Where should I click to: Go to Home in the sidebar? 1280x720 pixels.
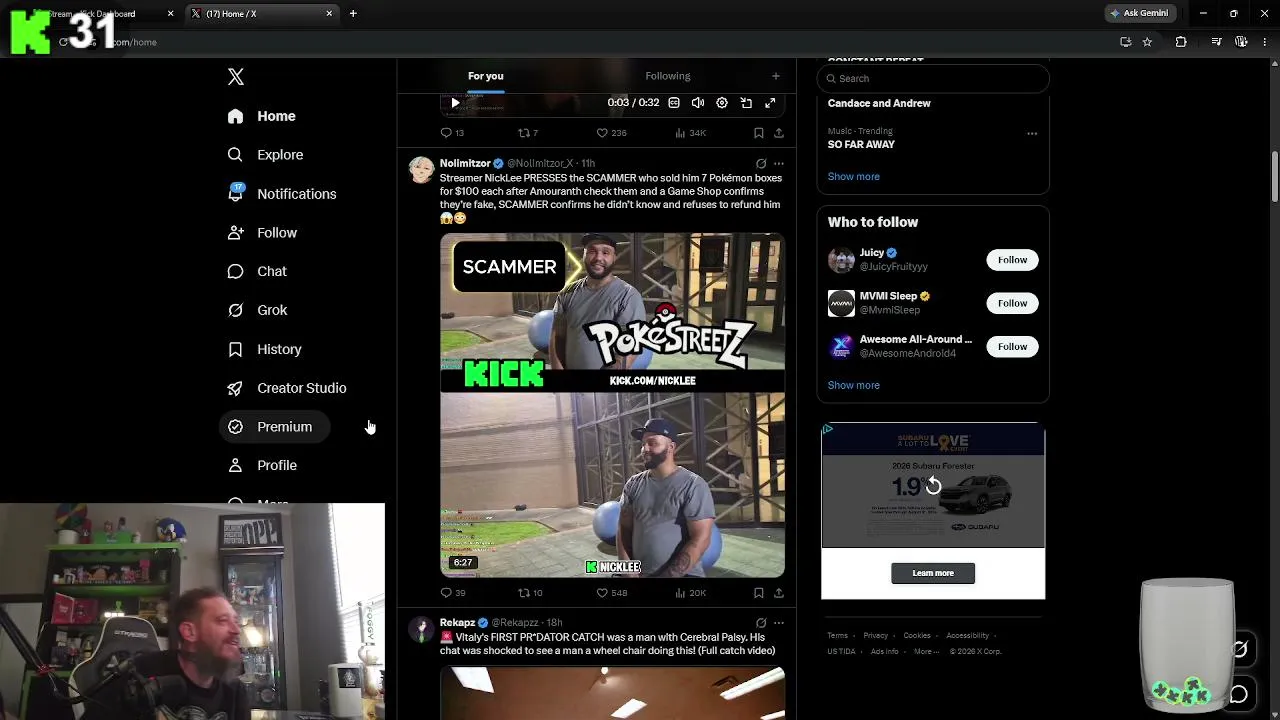pyautogui.click(x=261, y=116)
